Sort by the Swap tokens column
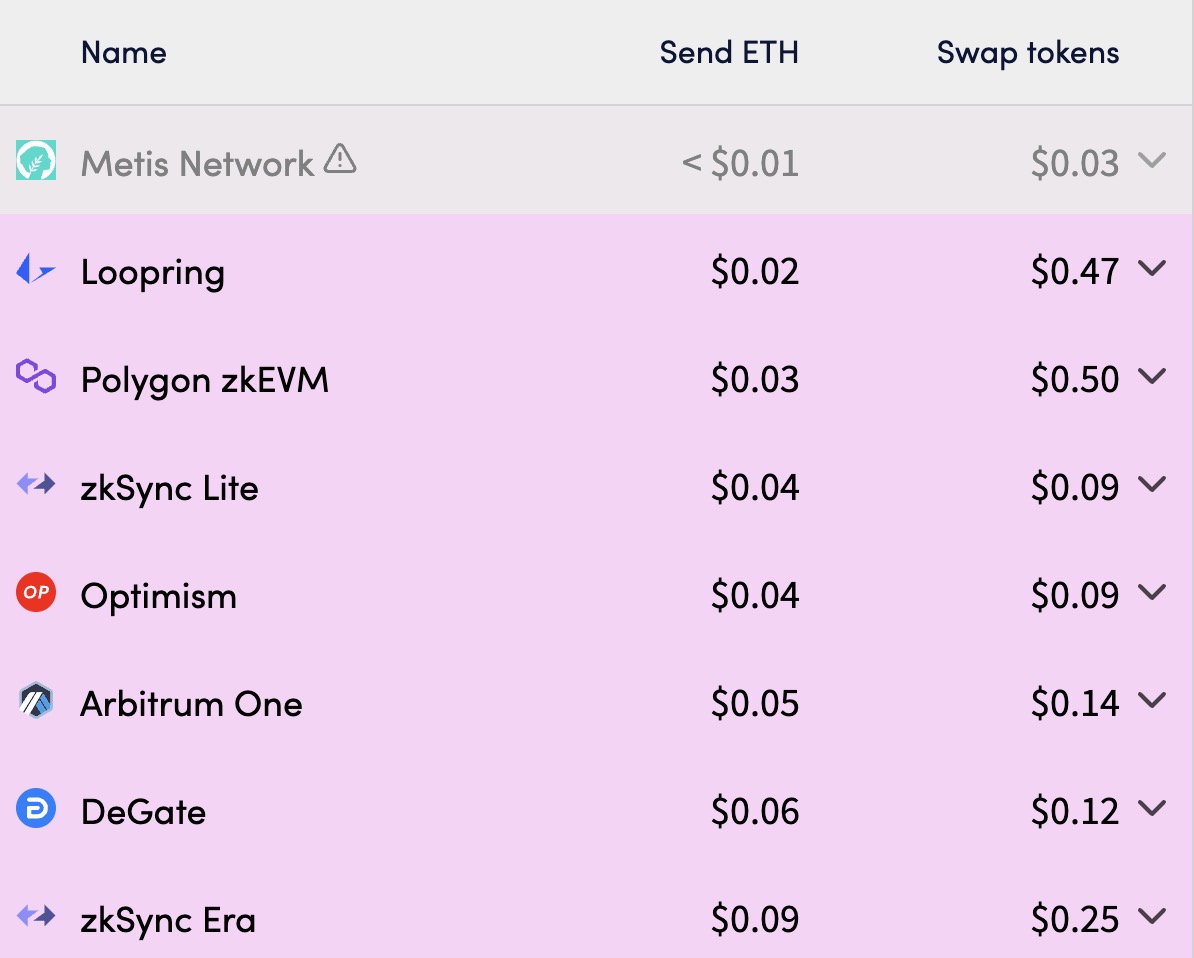 point(1028,52)
